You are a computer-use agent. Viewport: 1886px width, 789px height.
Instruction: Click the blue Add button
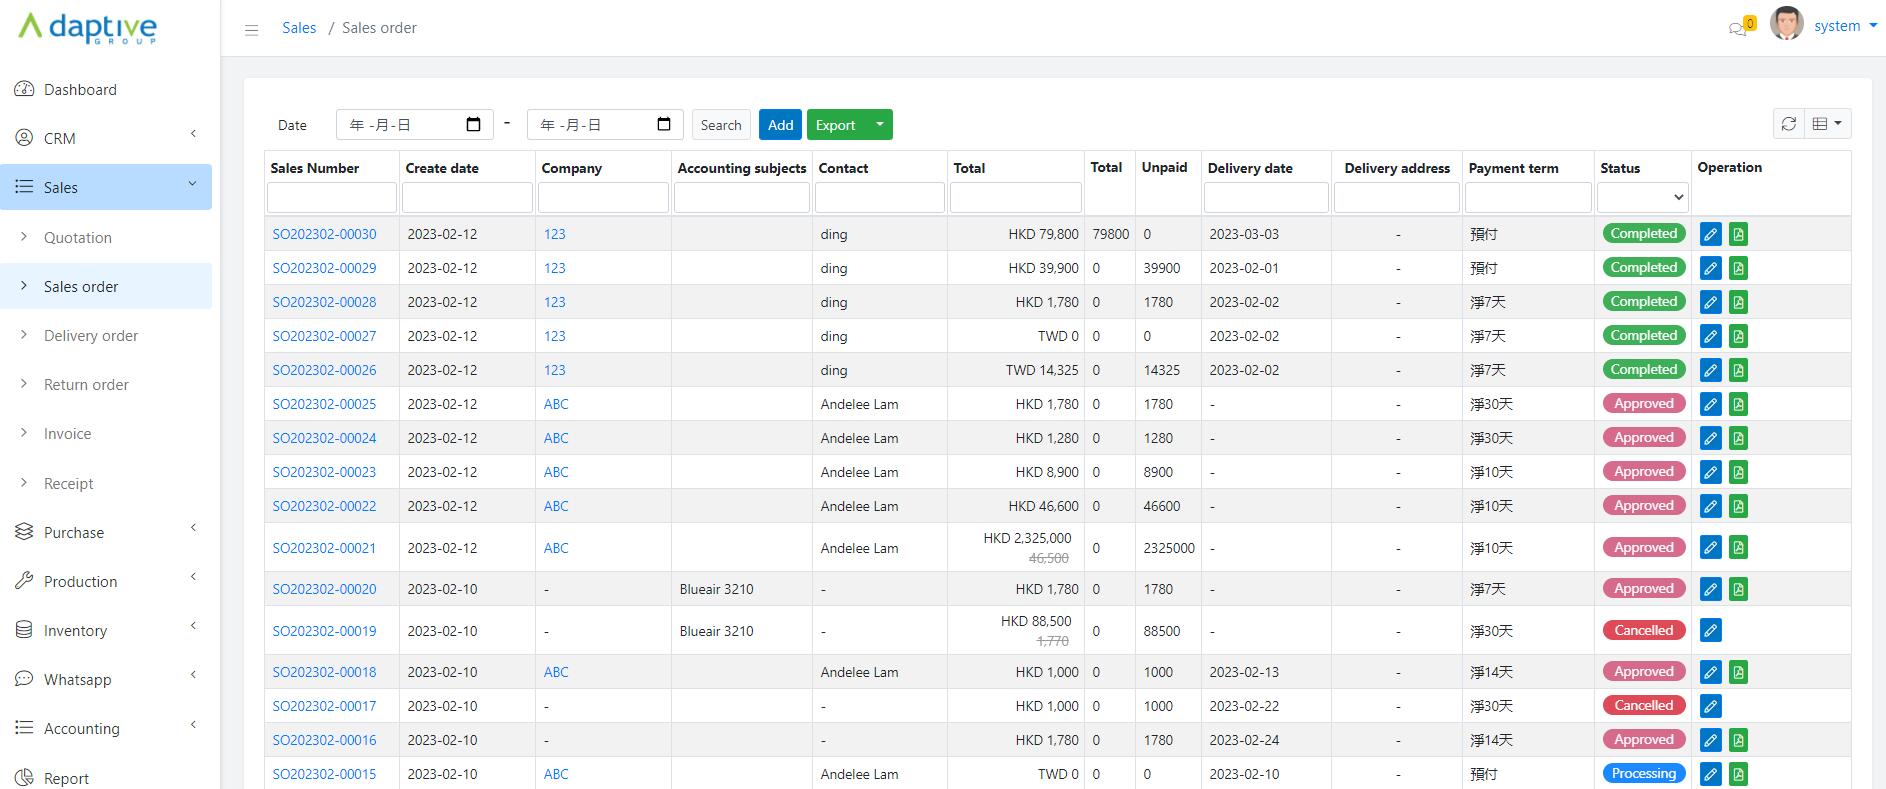coord(780,125)
